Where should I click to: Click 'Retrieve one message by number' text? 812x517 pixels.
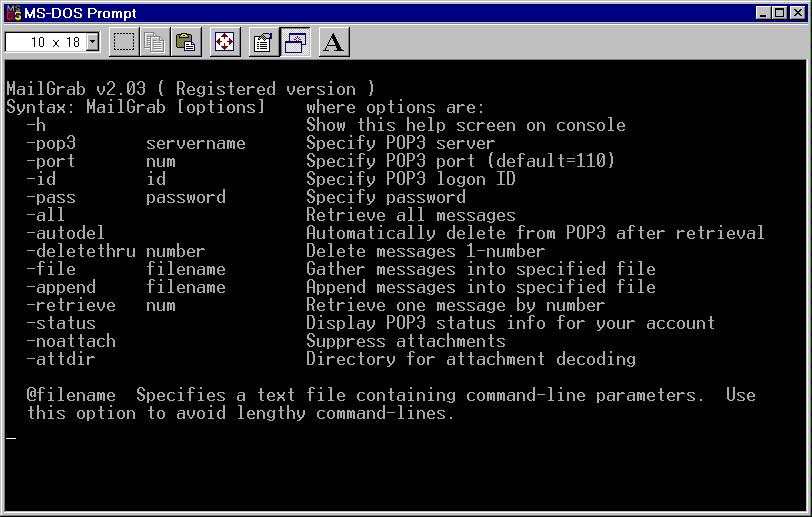455,306
